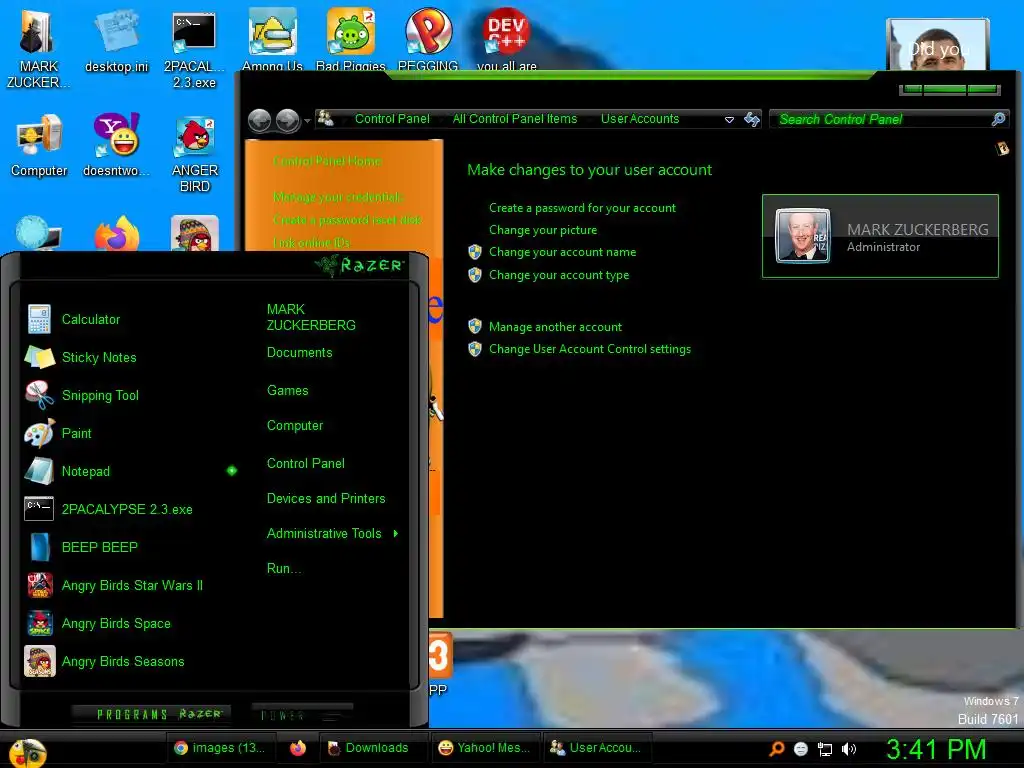Open Among Us desktop shortcut
The width and height of the screenshot is (1024, 768).
point(272,39)
